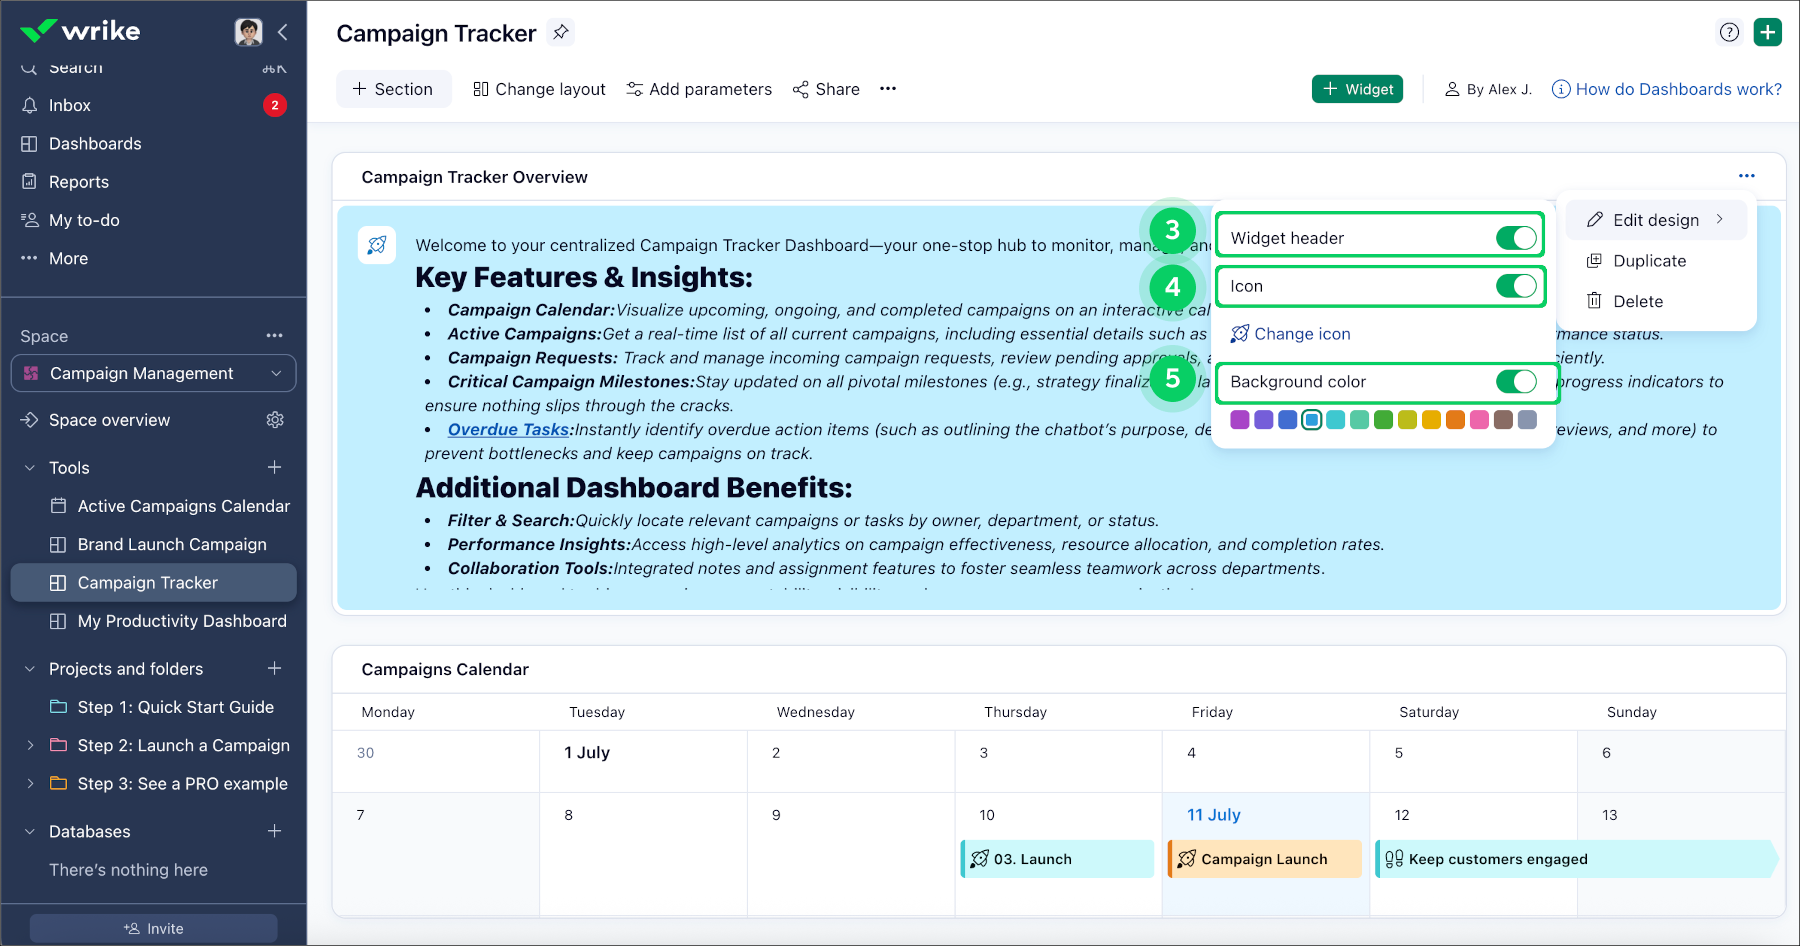Collapse the sidebar with the arrow icon

click(283, 32)
